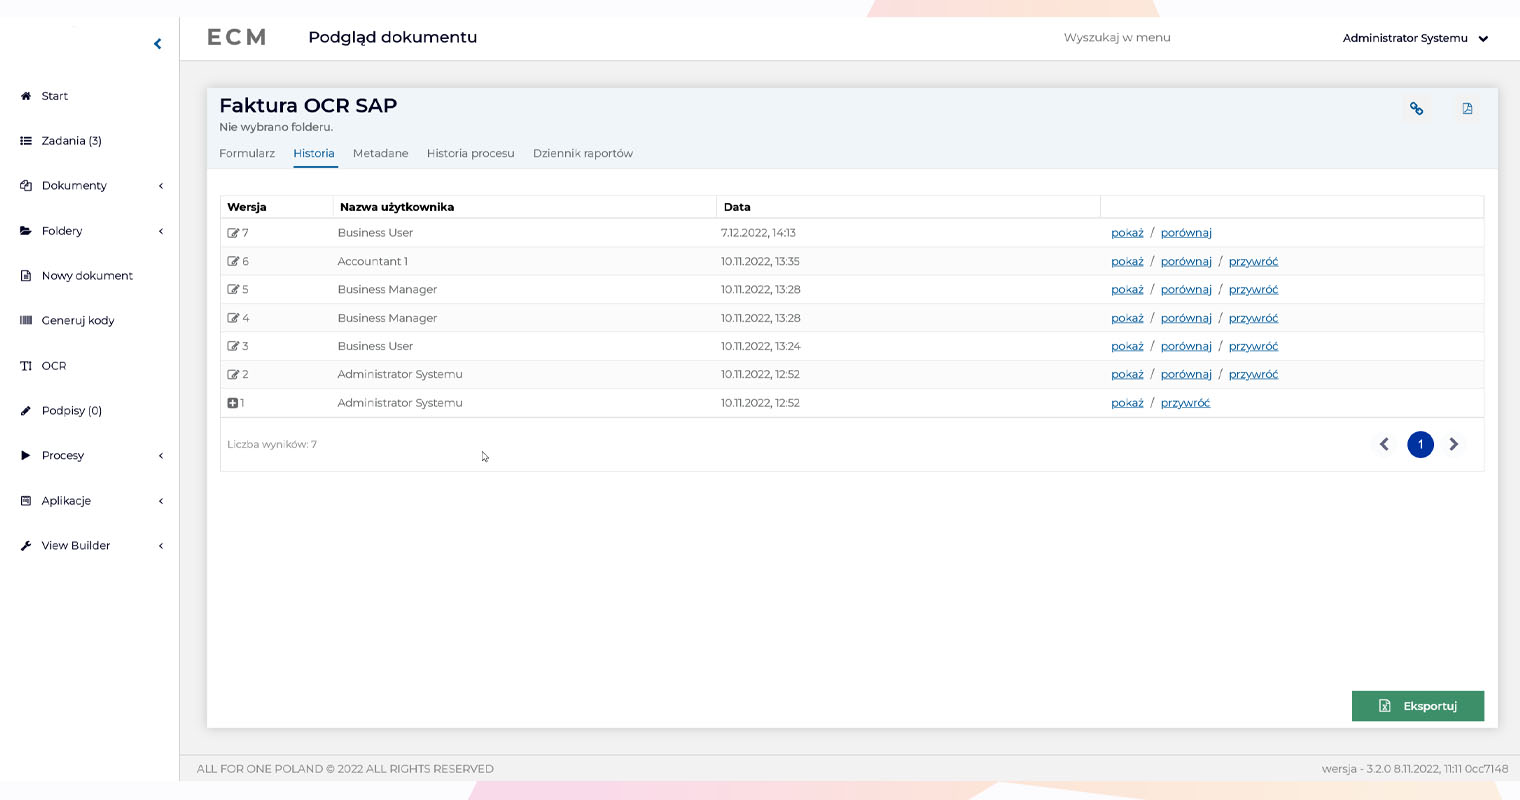The height and width of the screenshot is (800, 1520).
Task: Expand the Foldery sidebar section
Action: click(x=160, y=231)
